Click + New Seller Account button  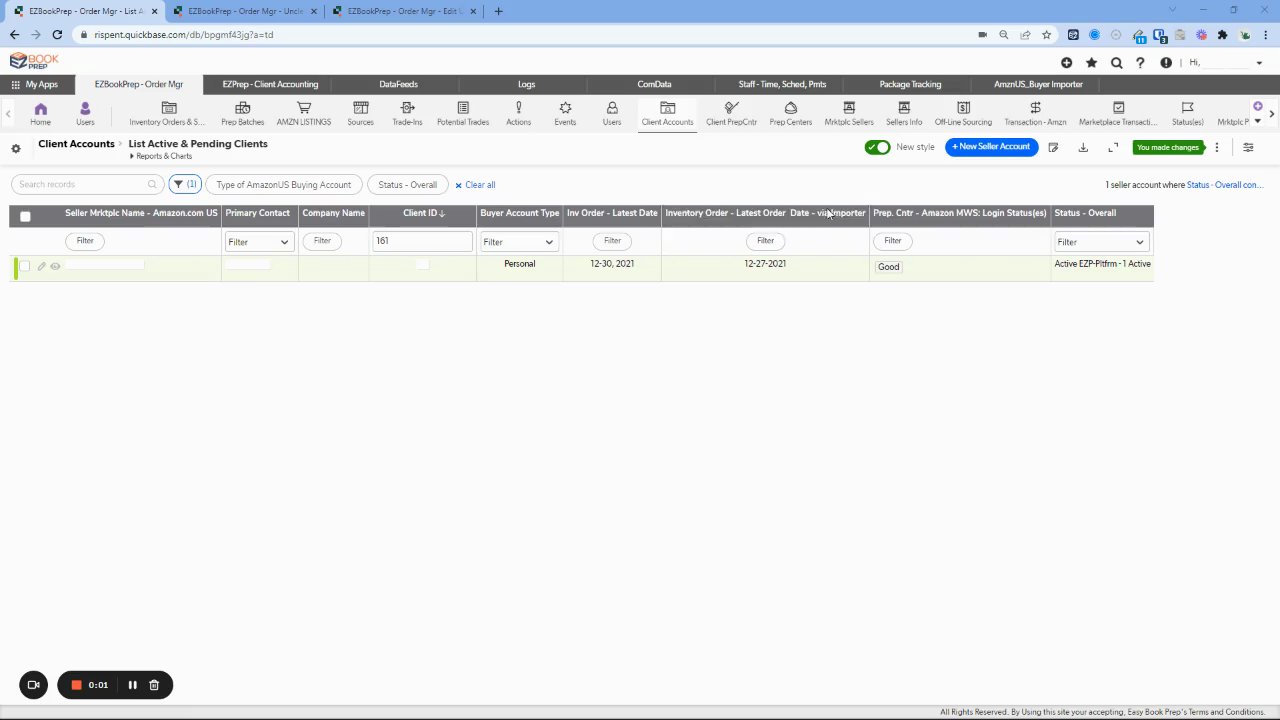point(991,147)
